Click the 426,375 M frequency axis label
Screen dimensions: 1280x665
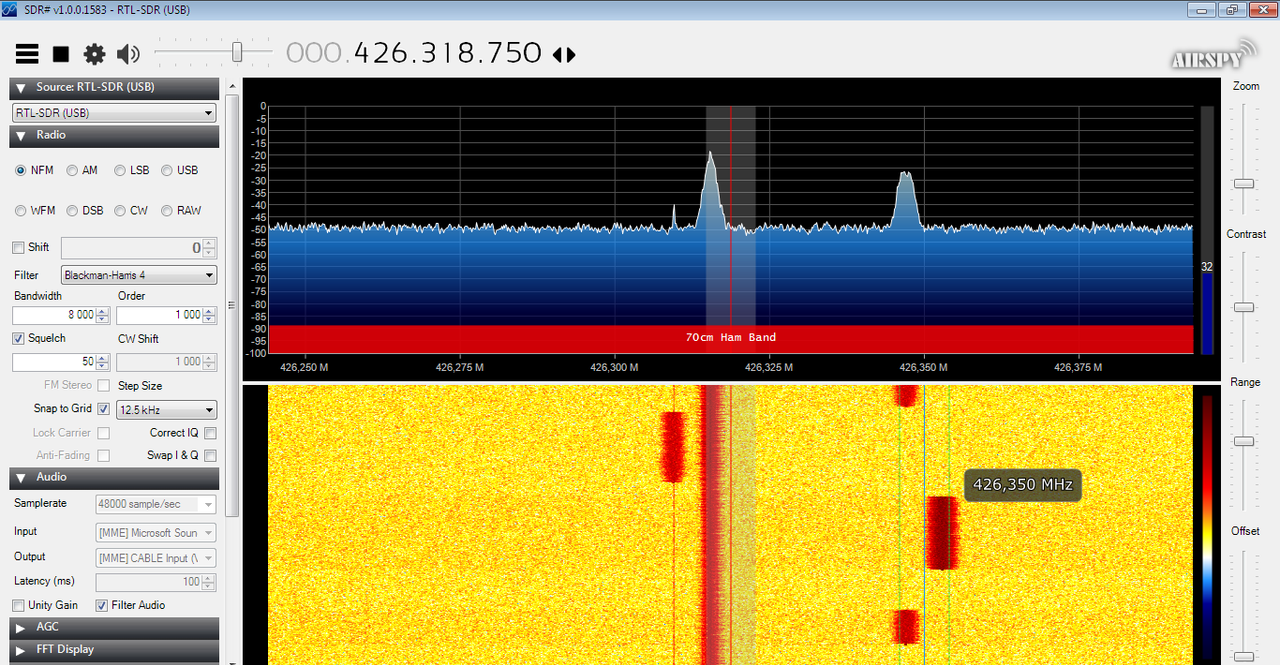tap(1078, 367)
